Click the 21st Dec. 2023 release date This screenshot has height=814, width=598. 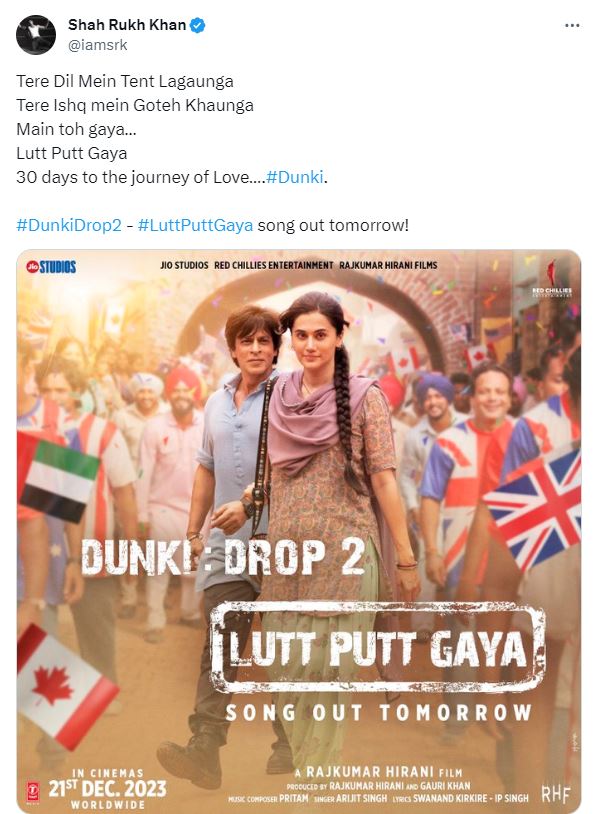(x=107, y=789)
